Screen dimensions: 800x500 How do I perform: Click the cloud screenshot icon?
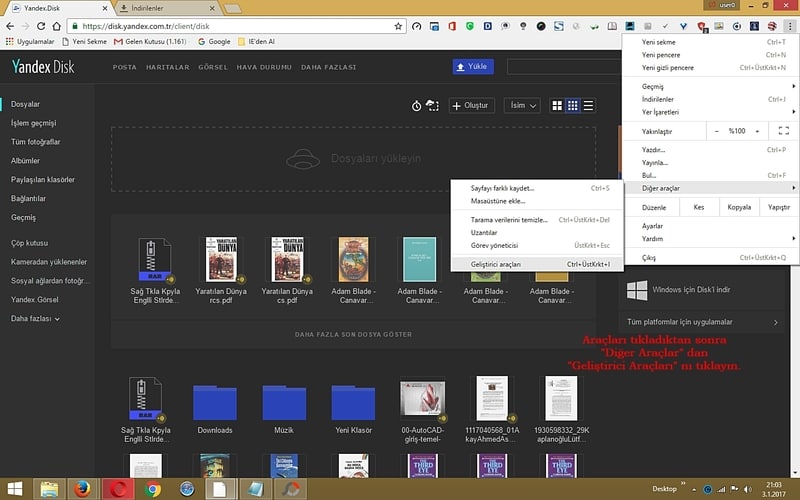coord(432,106)
